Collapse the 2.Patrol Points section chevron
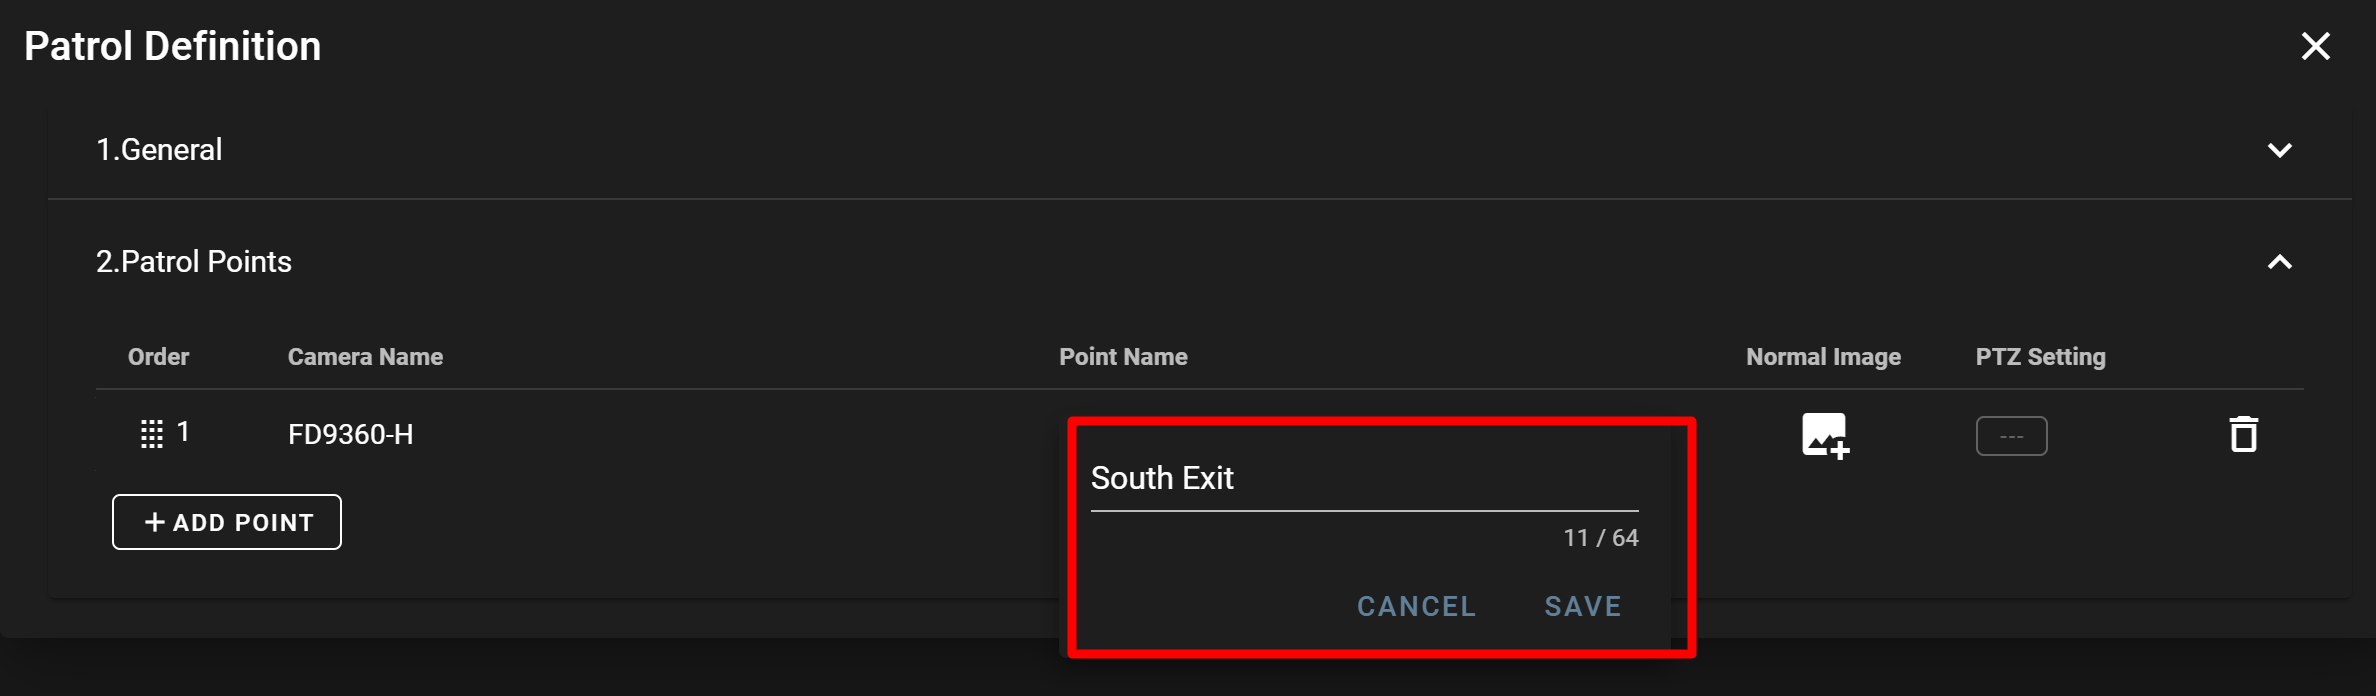 2279,262
